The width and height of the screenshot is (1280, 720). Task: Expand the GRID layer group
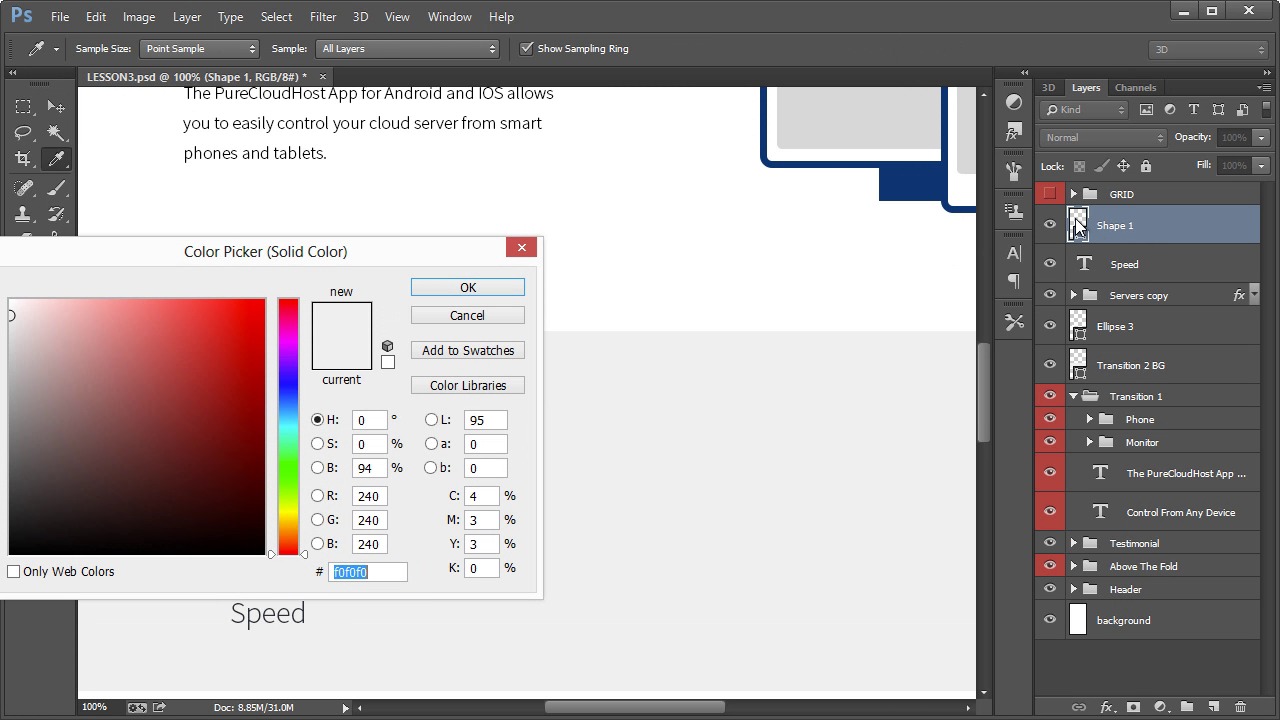1074,194
